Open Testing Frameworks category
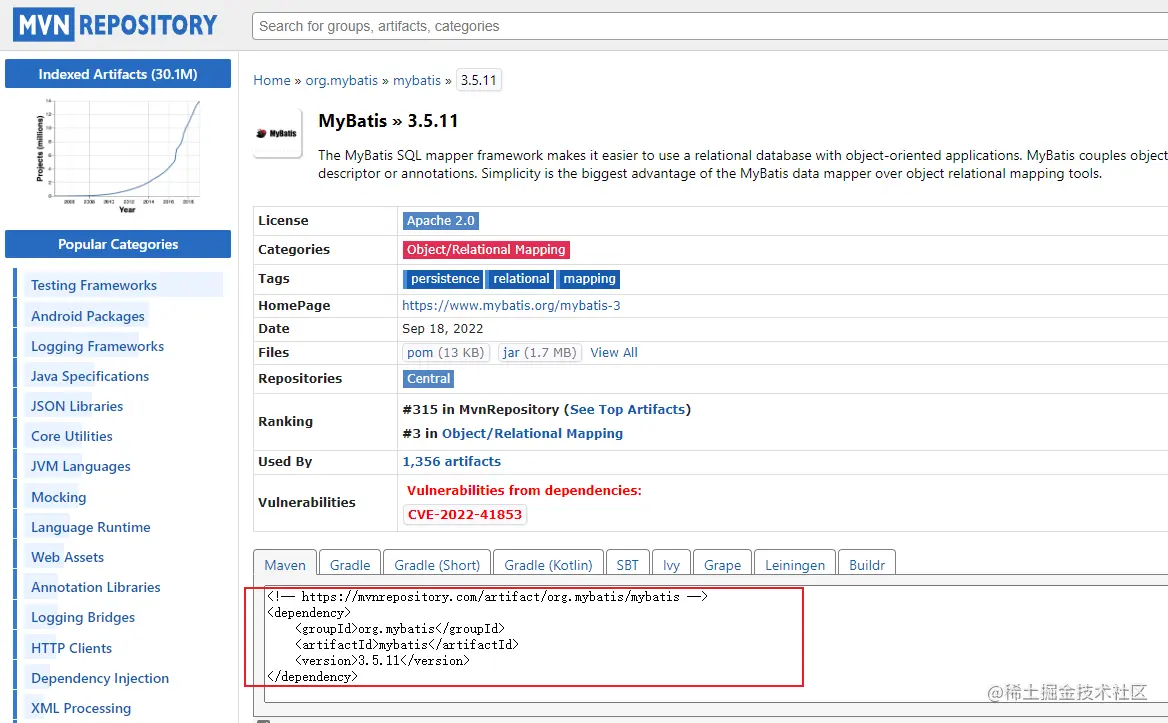This screenshot has width=1168, height=723. (x=94, y=285)
